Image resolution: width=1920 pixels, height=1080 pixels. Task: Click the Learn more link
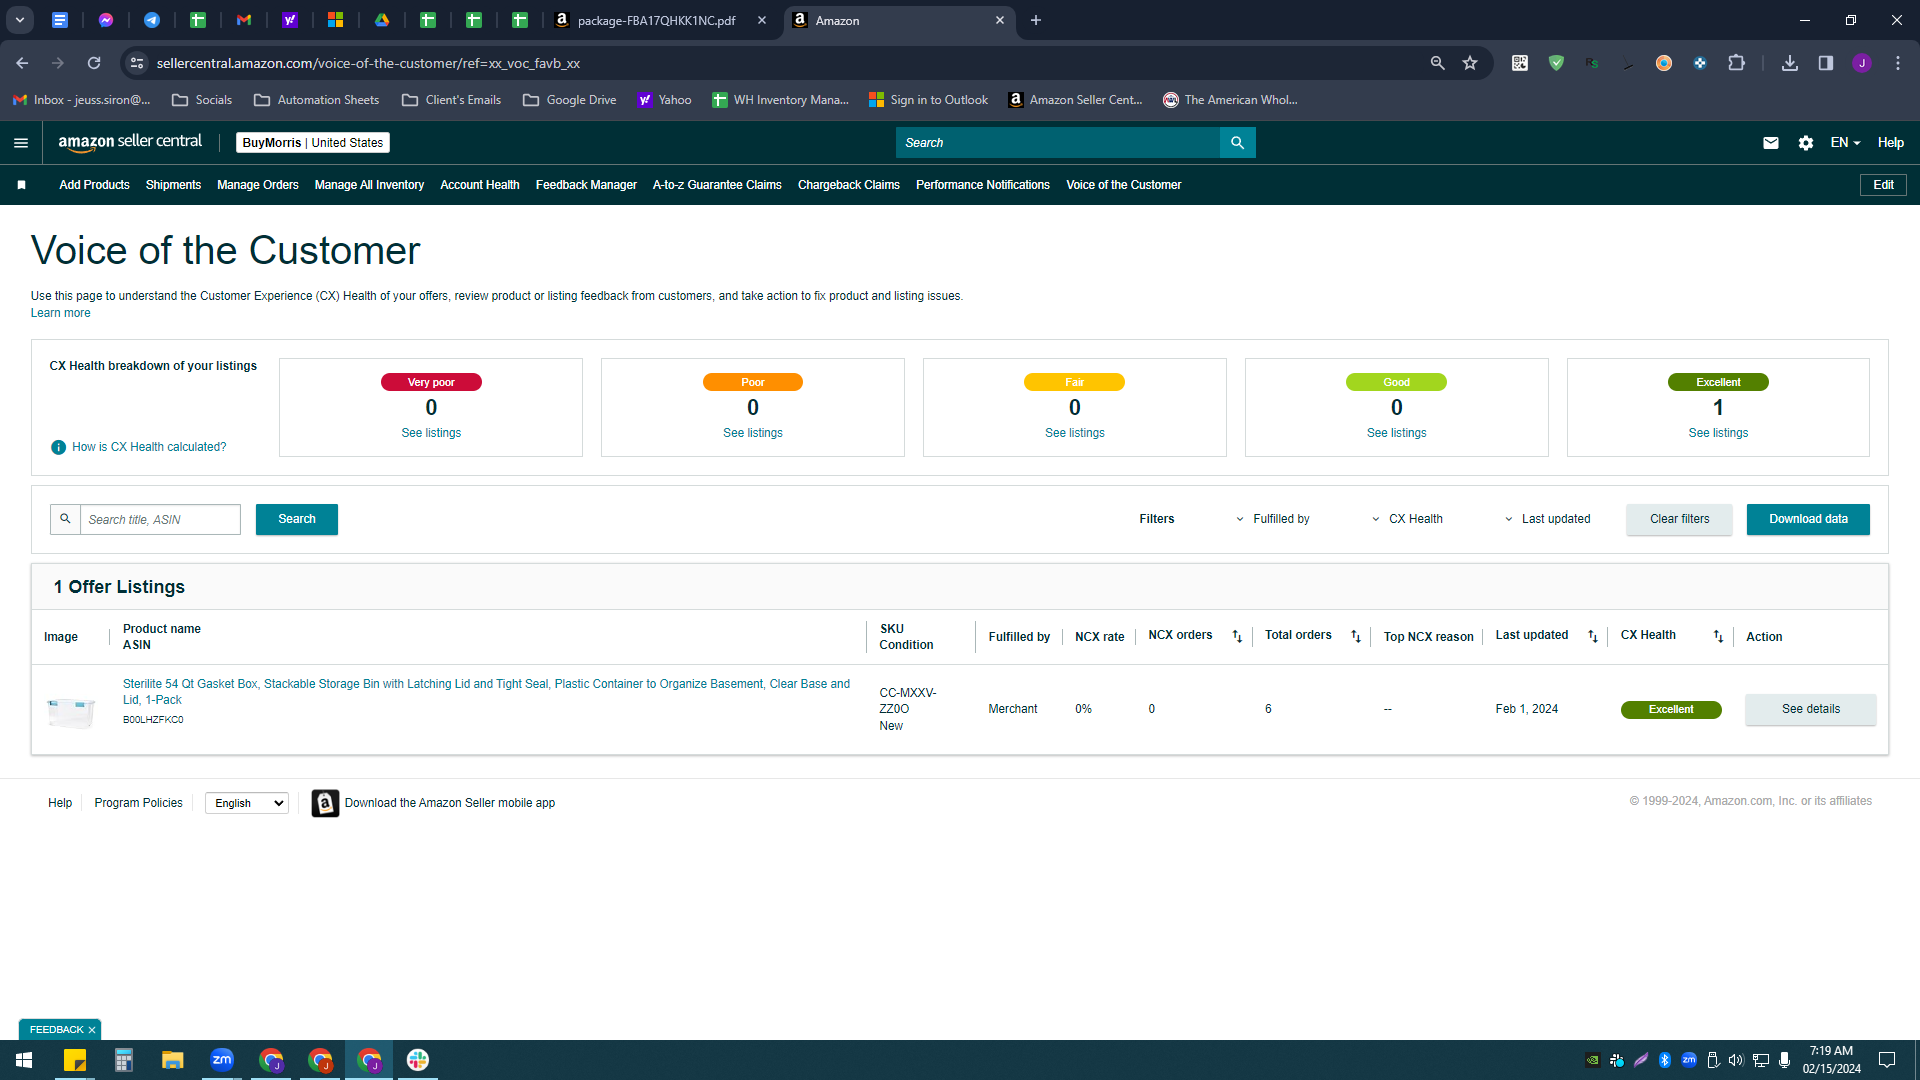coord(60,313)
